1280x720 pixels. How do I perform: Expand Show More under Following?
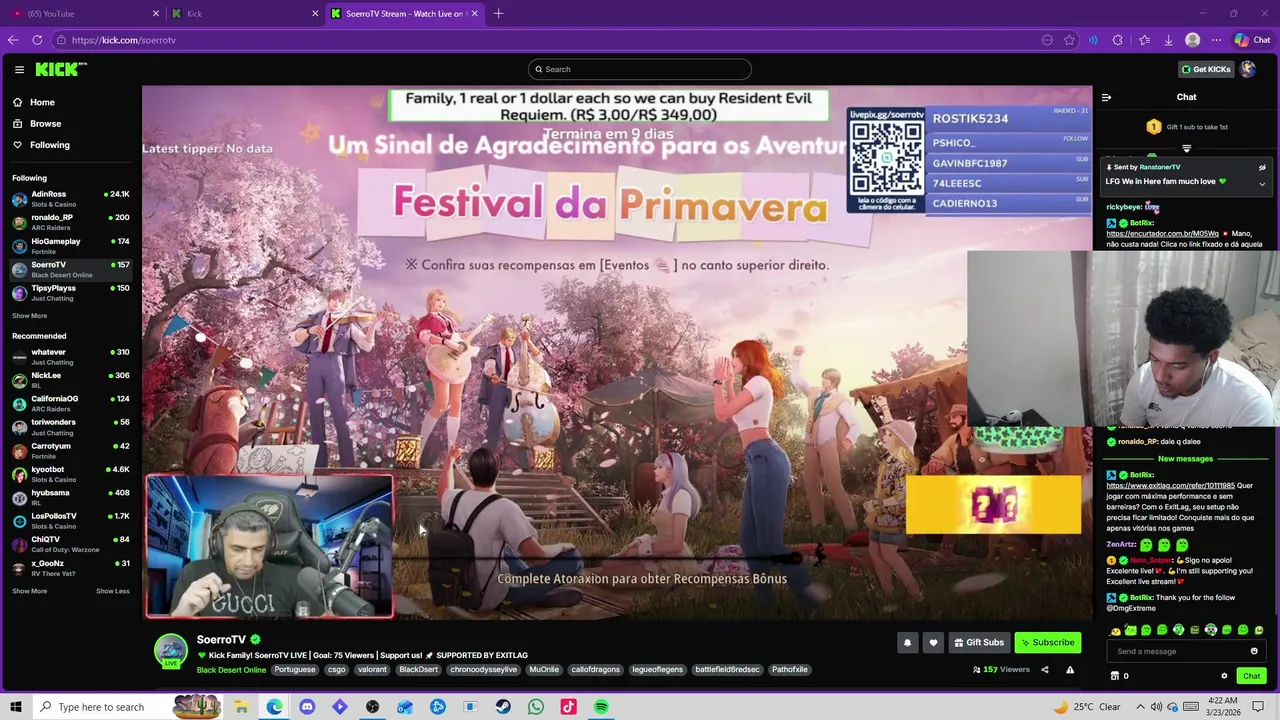29,316
